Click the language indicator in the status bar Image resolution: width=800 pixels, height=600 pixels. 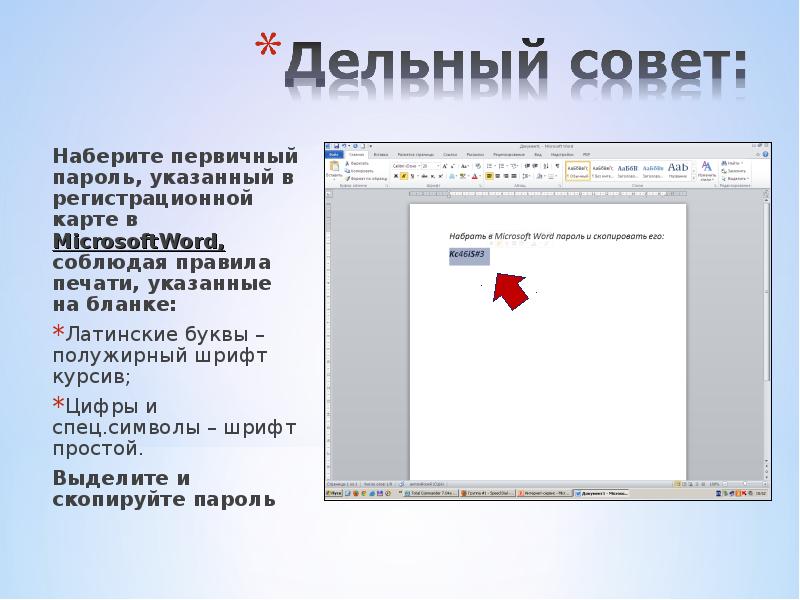tap(427, 484)
